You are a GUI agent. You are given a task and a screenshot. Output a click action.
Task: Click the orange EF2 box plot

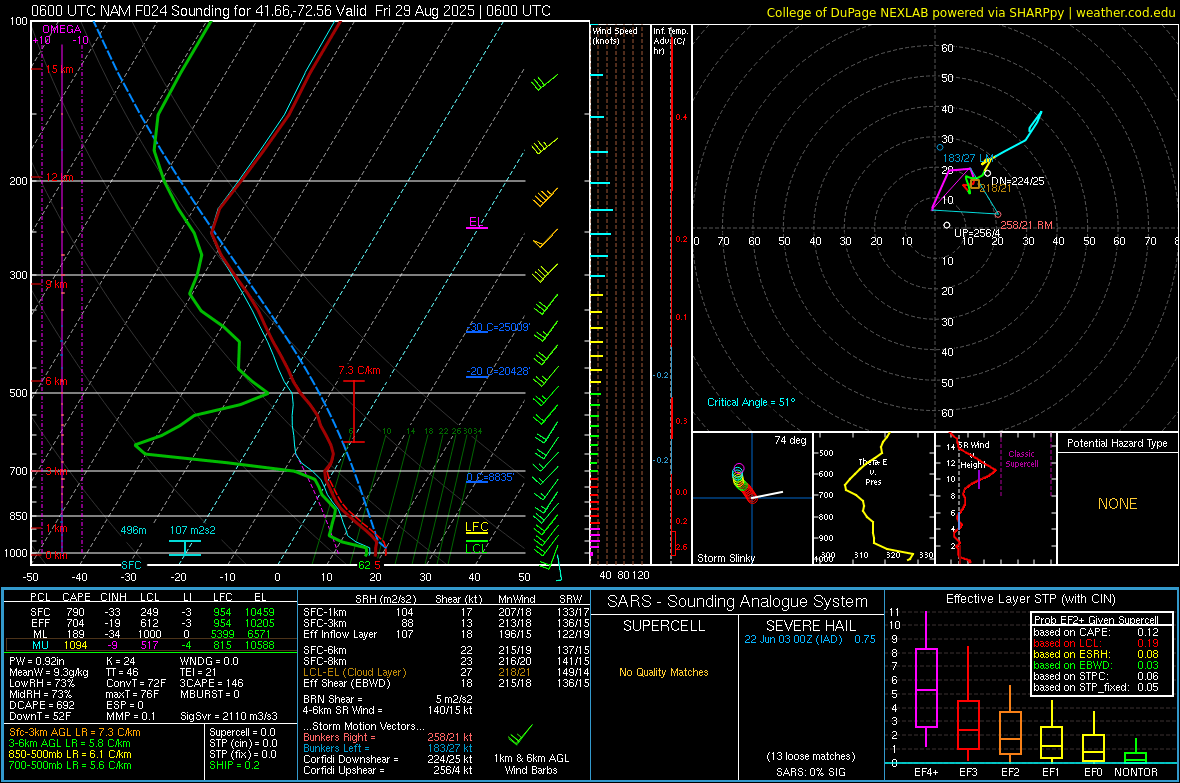click(x=1010, y=733)
